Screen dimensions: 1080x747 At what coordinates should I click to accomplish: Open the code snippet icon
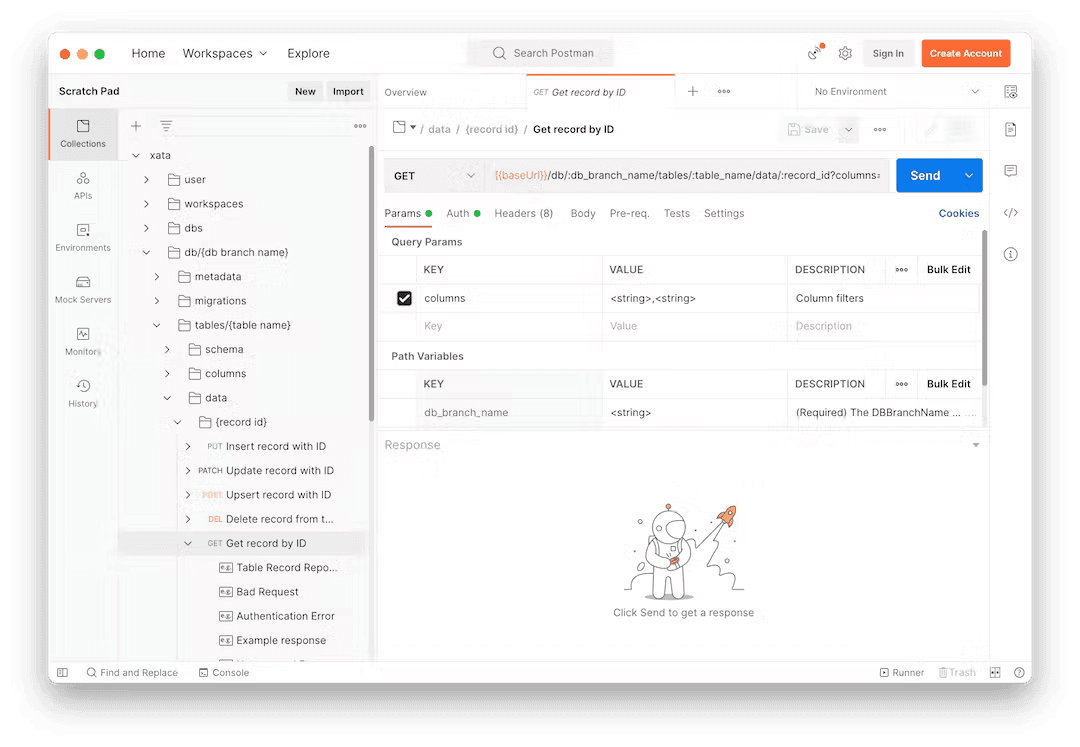1010,213
